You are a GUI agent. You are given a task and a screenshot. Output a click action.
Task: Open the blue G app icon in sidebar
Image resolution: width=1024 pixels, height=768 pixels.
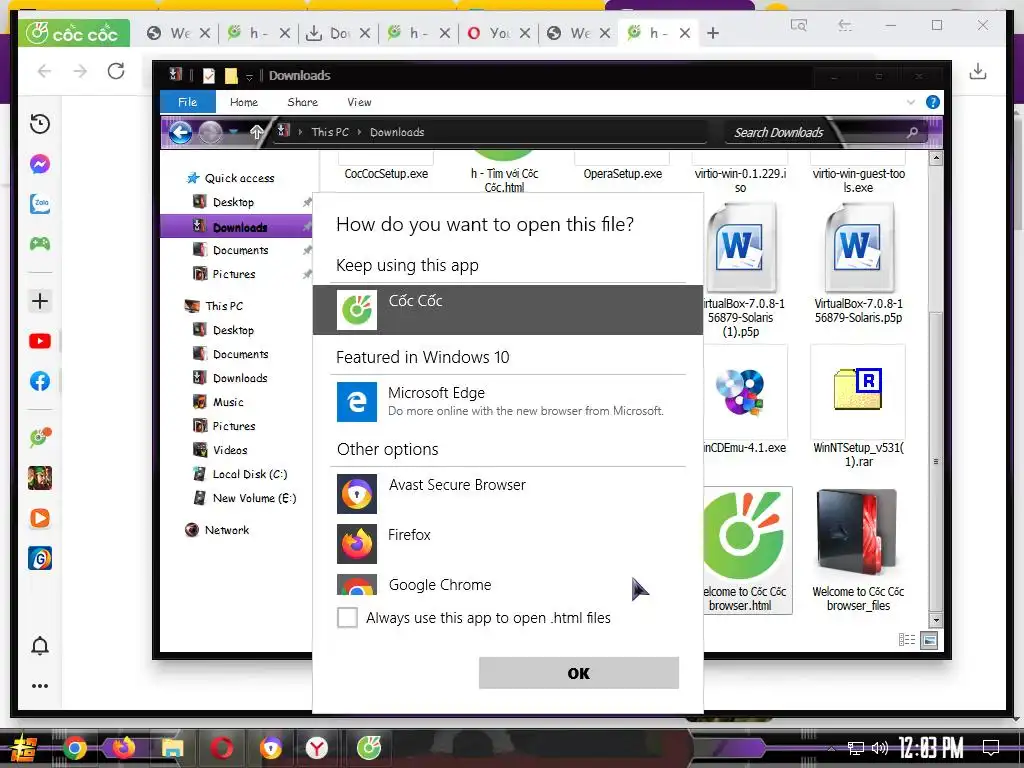[x=40, y=558]
